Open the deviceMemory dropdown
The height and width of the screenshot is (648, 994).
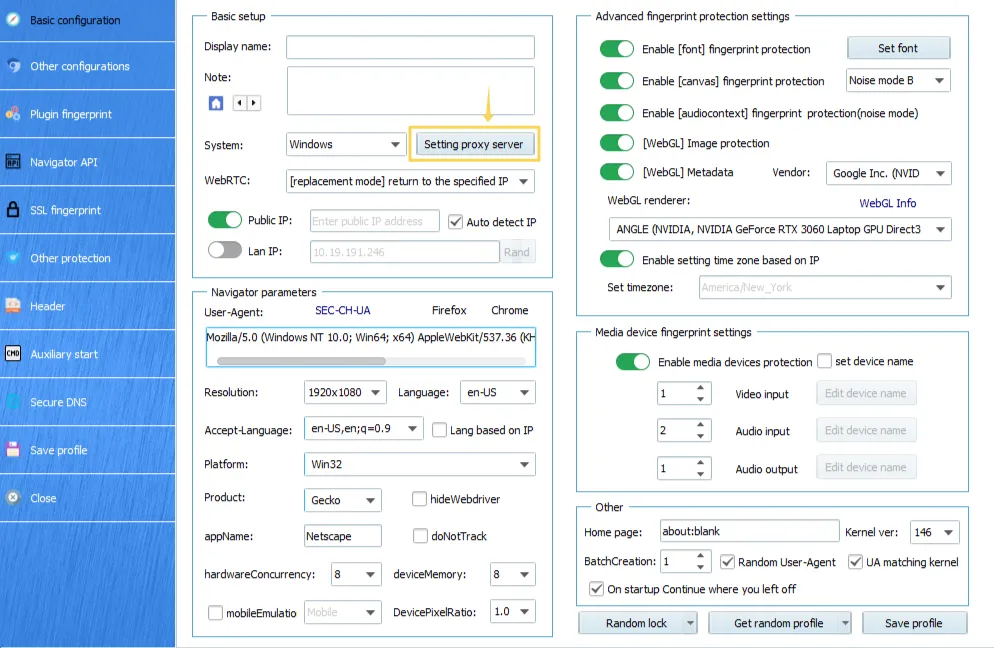coord(512,574)
